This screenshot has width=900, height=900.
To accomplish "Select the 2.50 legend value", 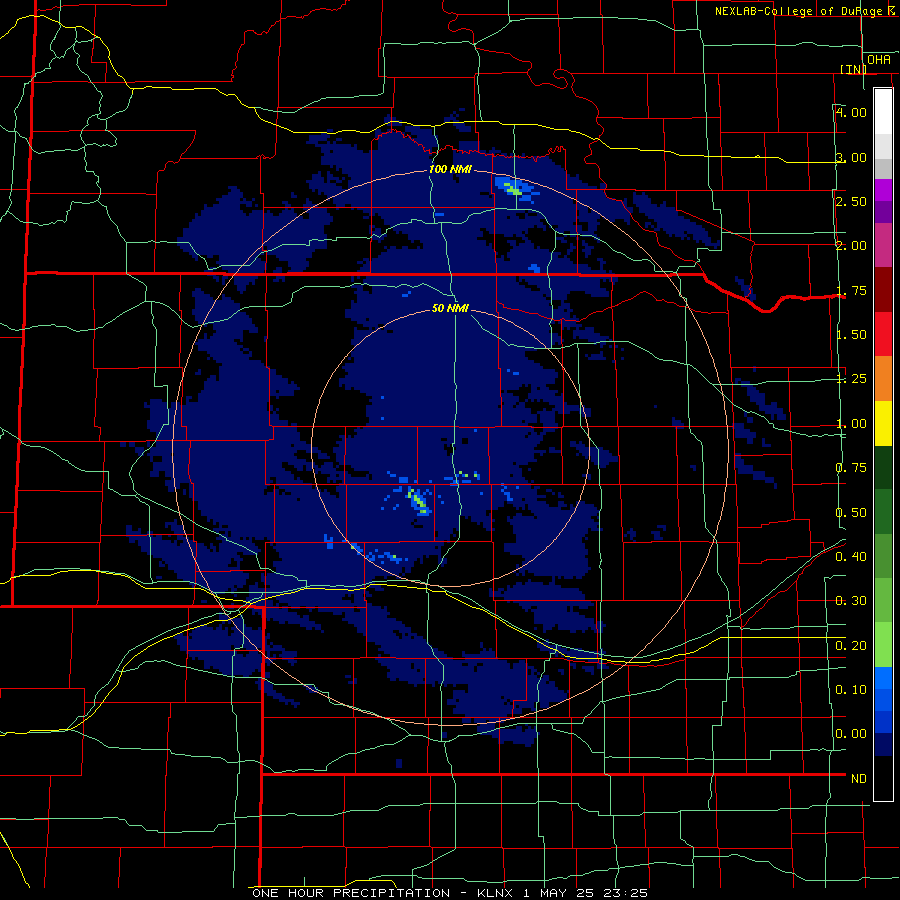I will click(x=851, y=201).
